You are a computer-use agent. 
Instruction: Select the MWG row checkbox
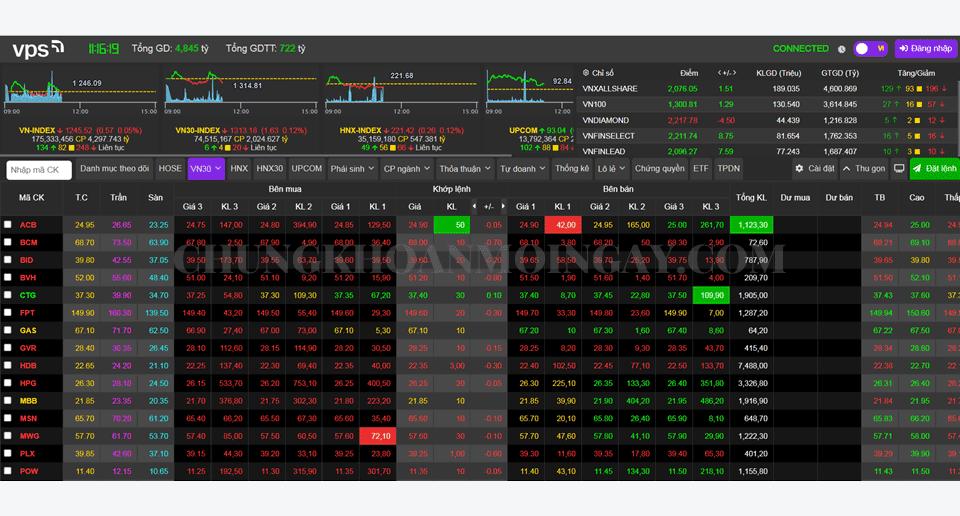pos(8,436)
